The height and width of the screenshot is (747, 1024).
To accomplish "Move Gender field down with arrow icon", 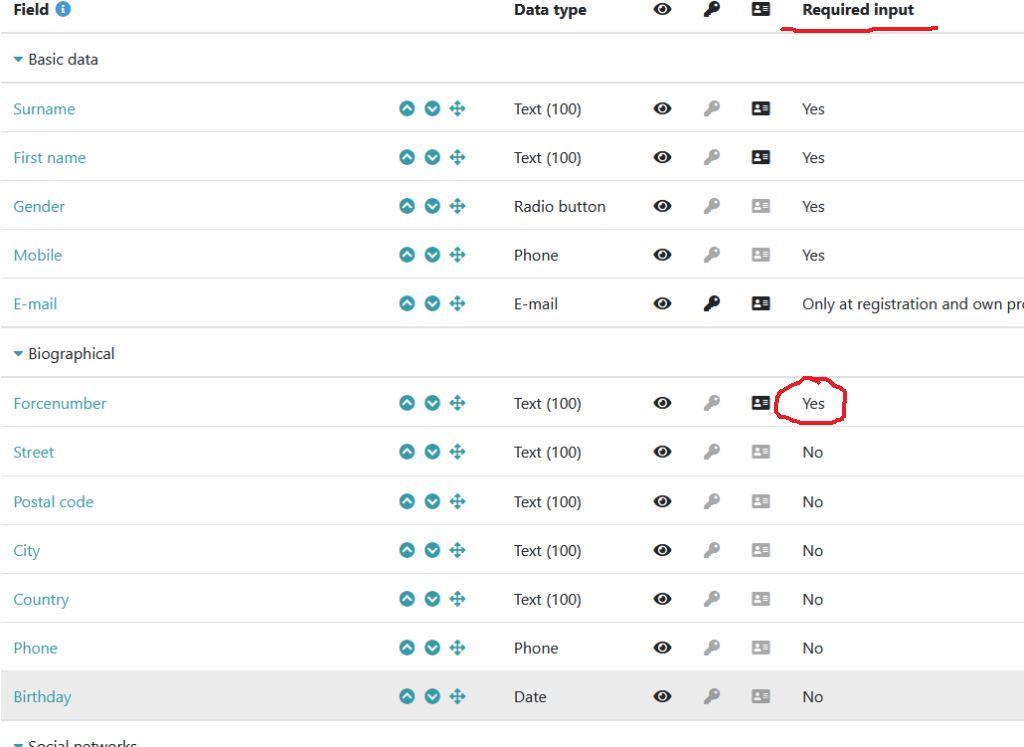I will click(432, 206).
